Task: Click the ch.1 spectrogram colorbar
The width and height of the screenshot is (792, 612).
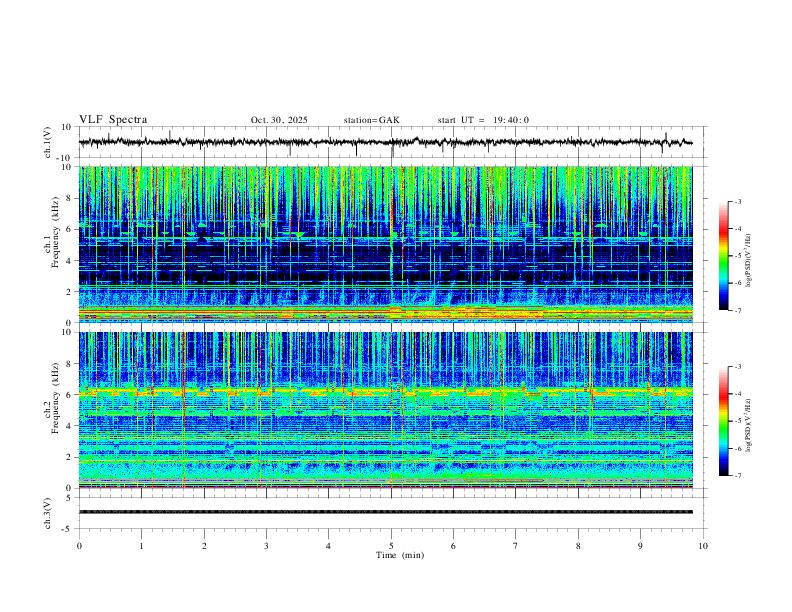Action: [x=723, y=256]
